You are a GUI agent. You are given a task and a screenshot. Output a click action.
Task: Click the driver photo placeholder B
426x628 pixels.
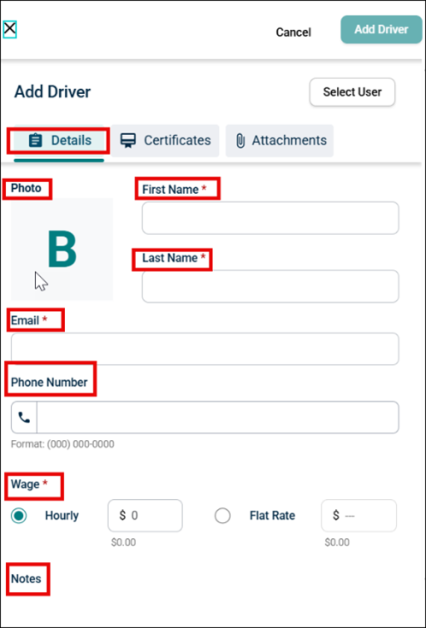point(62,249)
